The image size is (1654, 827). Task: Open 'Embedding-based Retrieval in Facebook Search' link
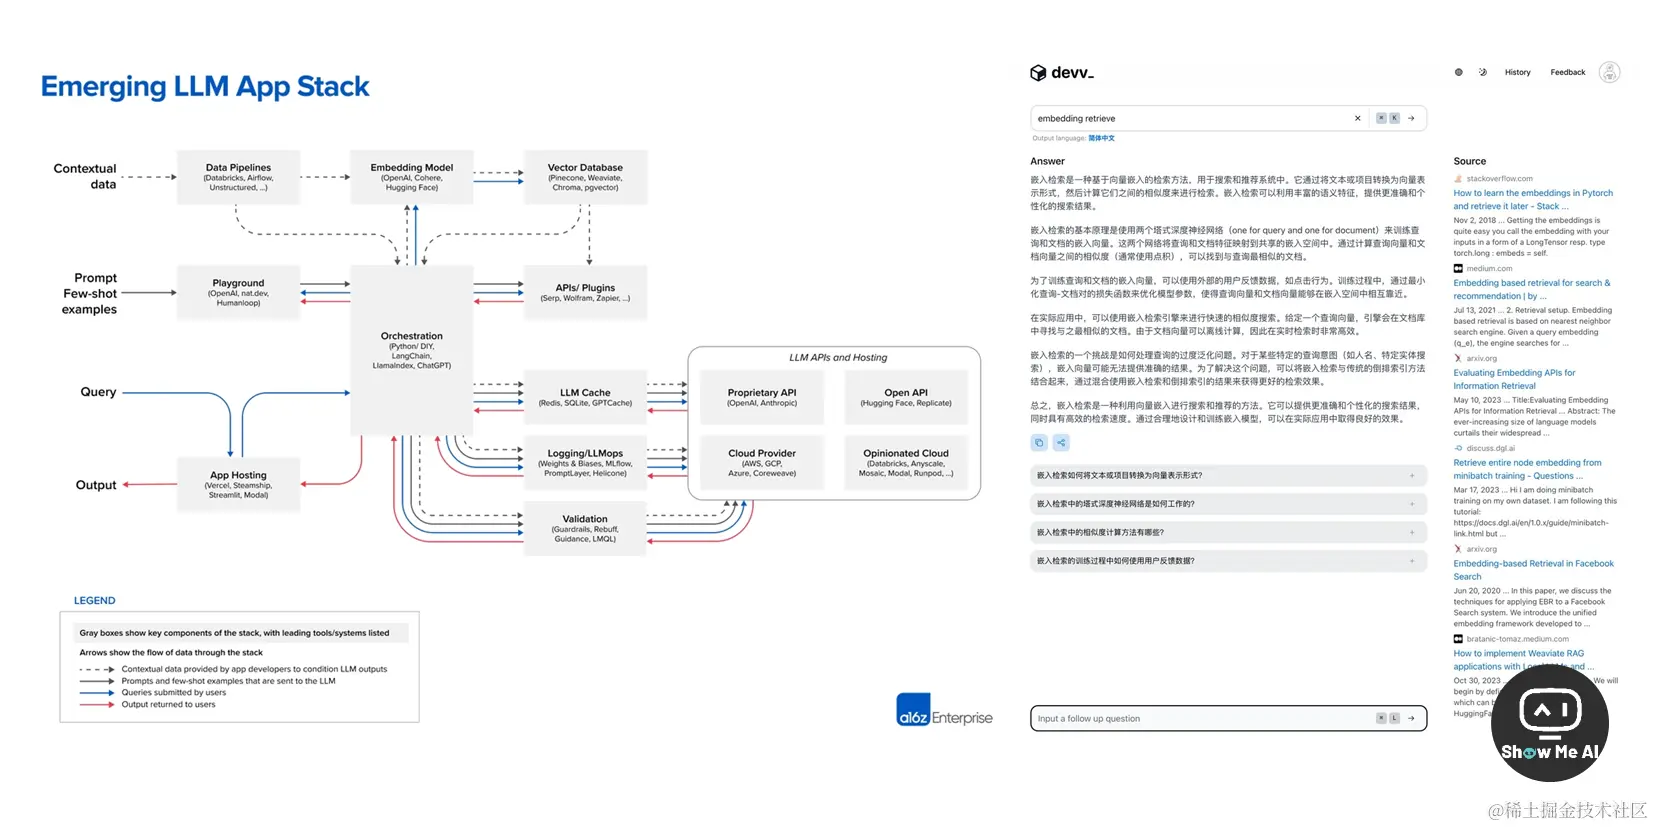click(1533, 570)
